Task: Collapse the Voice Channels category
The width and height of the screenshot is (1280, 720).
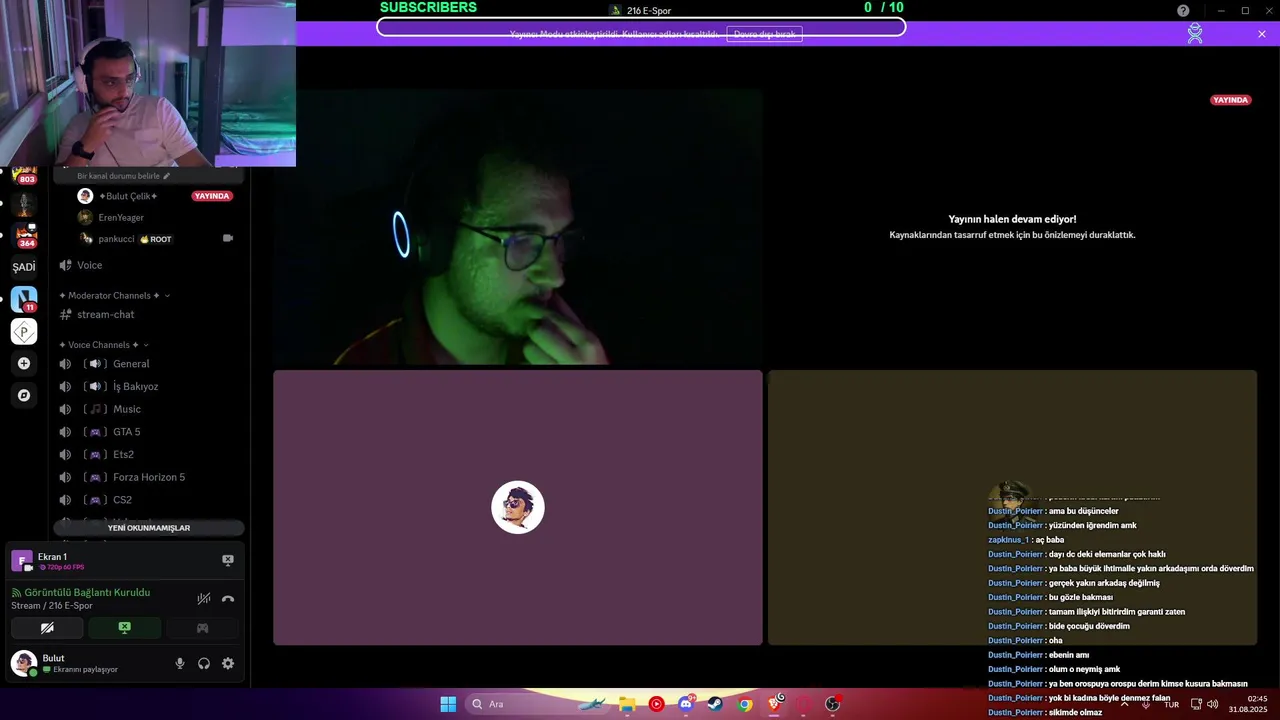Action: (104, 345)
